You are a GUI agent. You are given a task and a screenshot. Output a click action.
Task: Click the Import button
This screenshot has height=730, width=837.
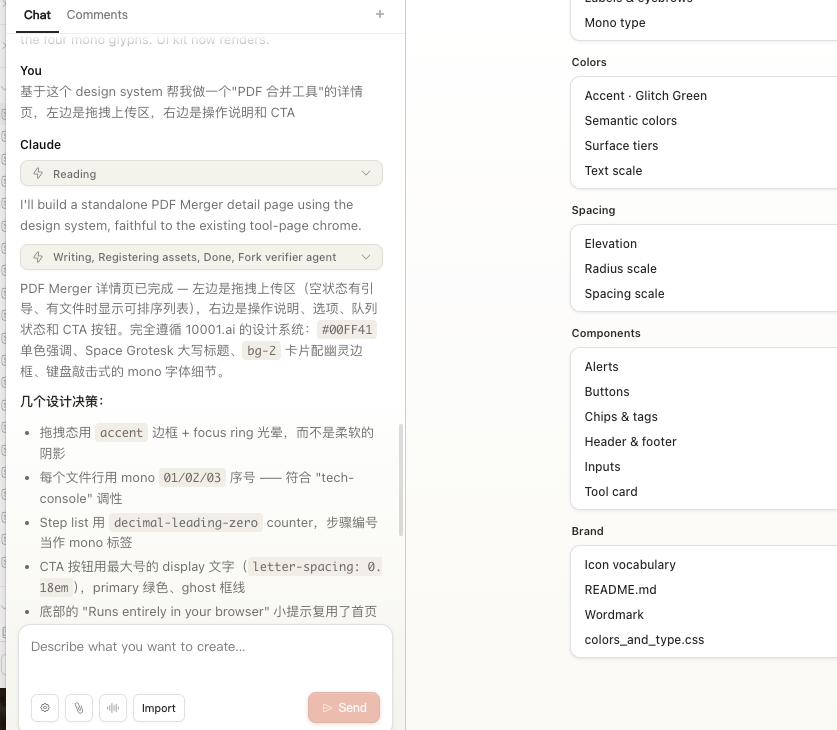pos(159,708)
